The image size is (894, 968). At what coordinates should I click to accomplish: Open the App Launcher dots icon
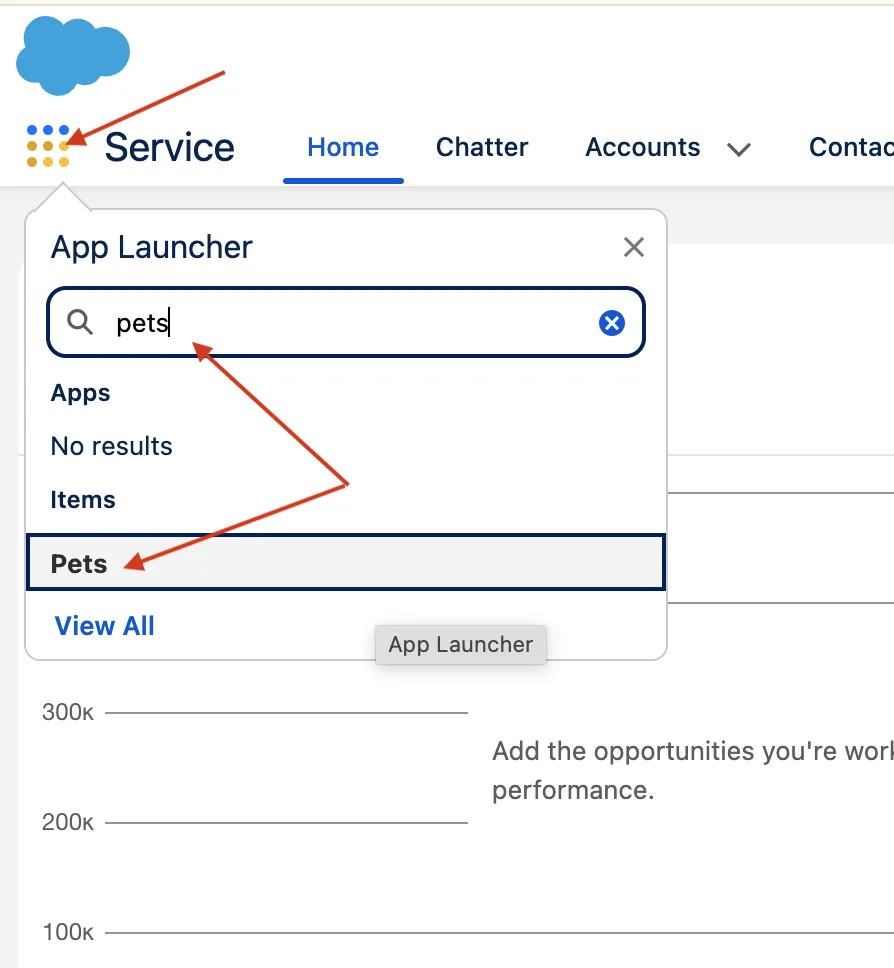click(x=48, y=146)
